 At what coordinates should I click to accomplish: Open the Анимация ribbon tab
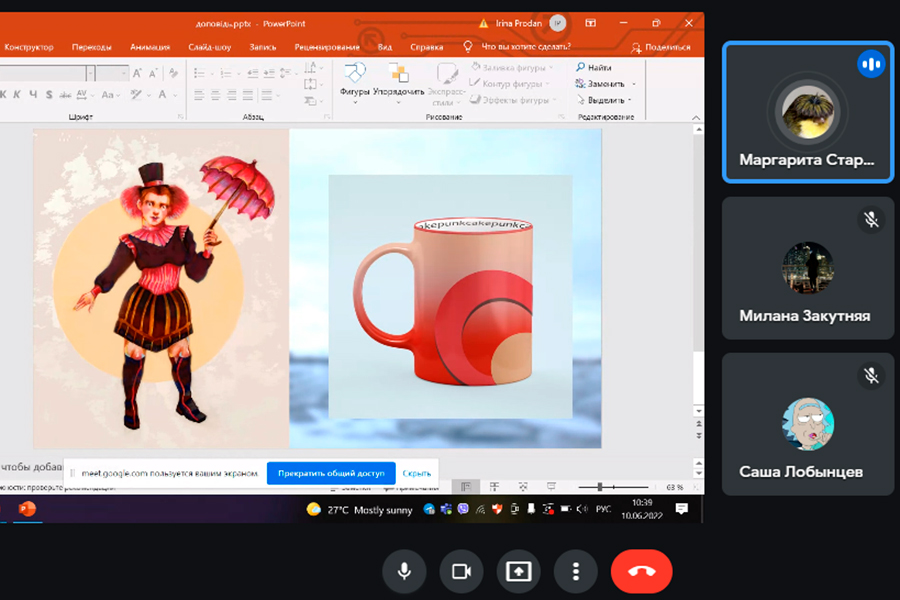click(x=149, y=47)
